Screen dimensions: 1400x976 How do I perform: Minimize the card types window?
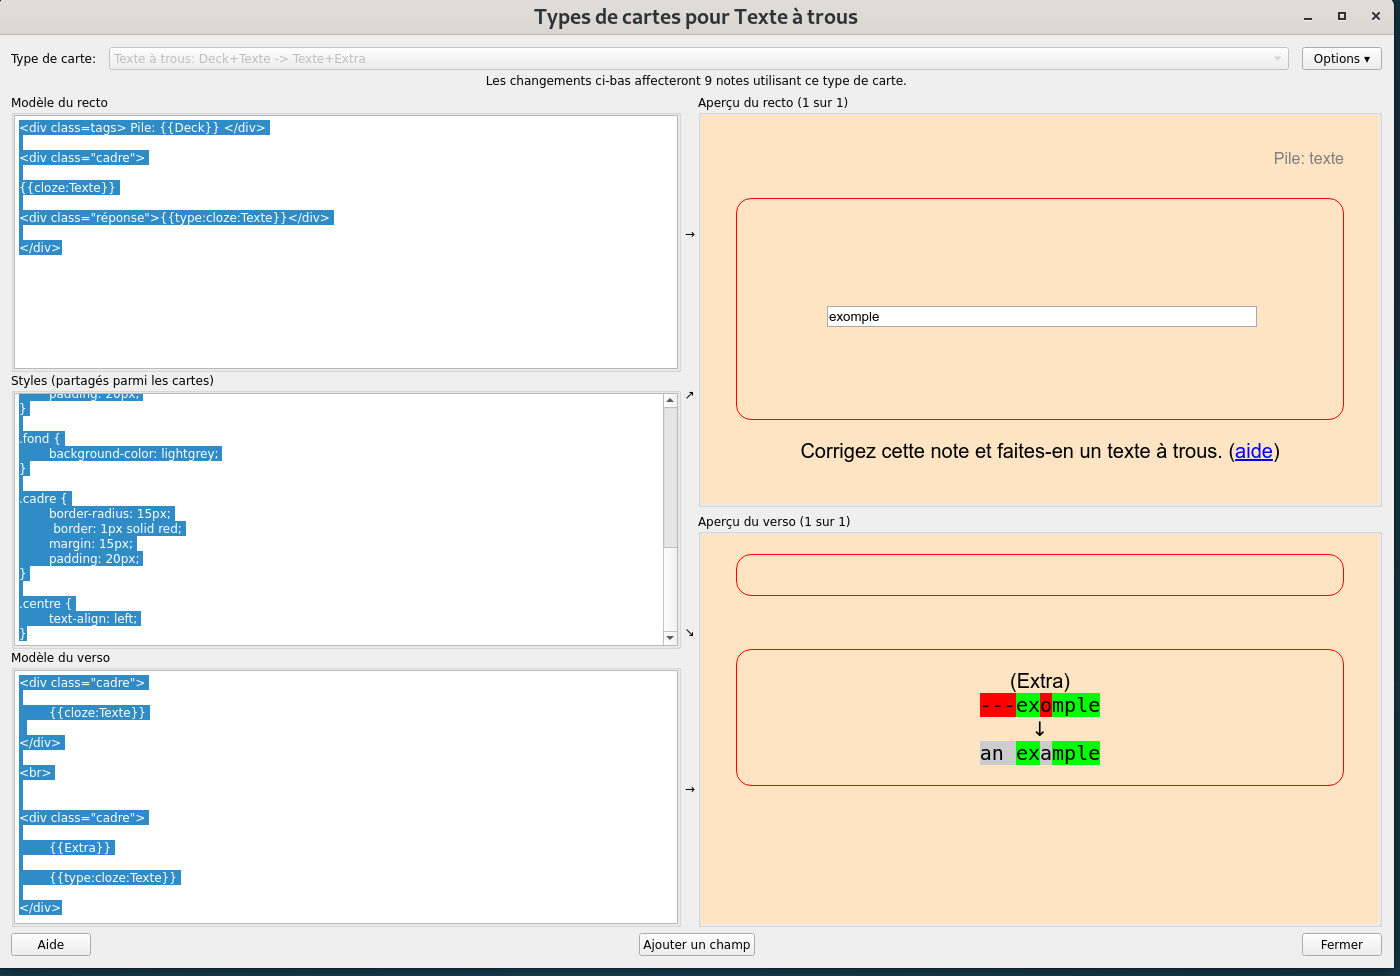click(1308, 17)
